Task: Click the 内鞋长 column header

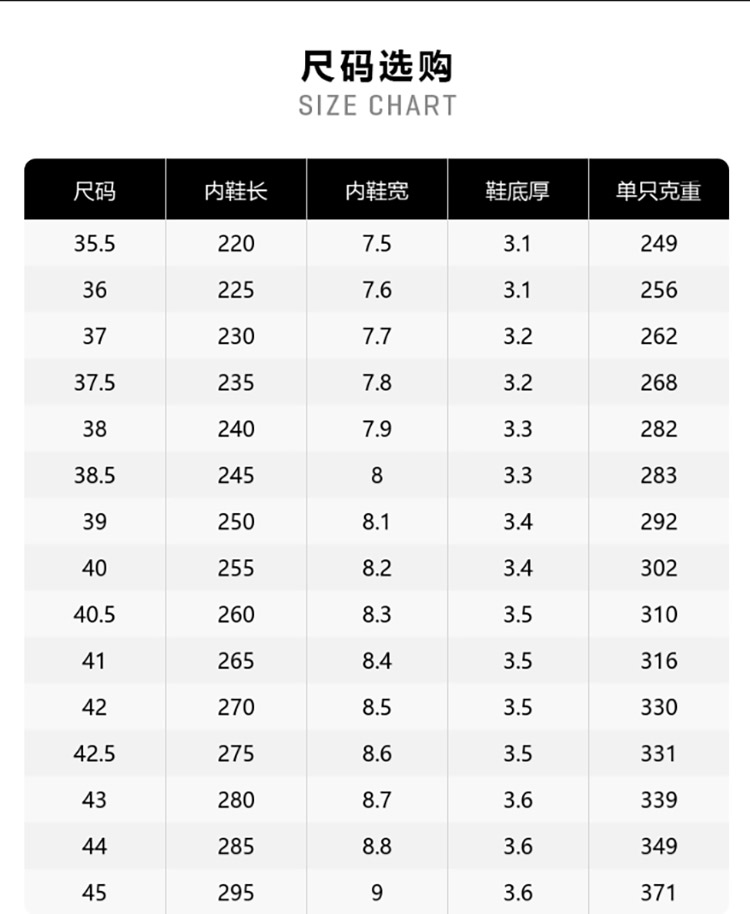Action: point(236,191)
